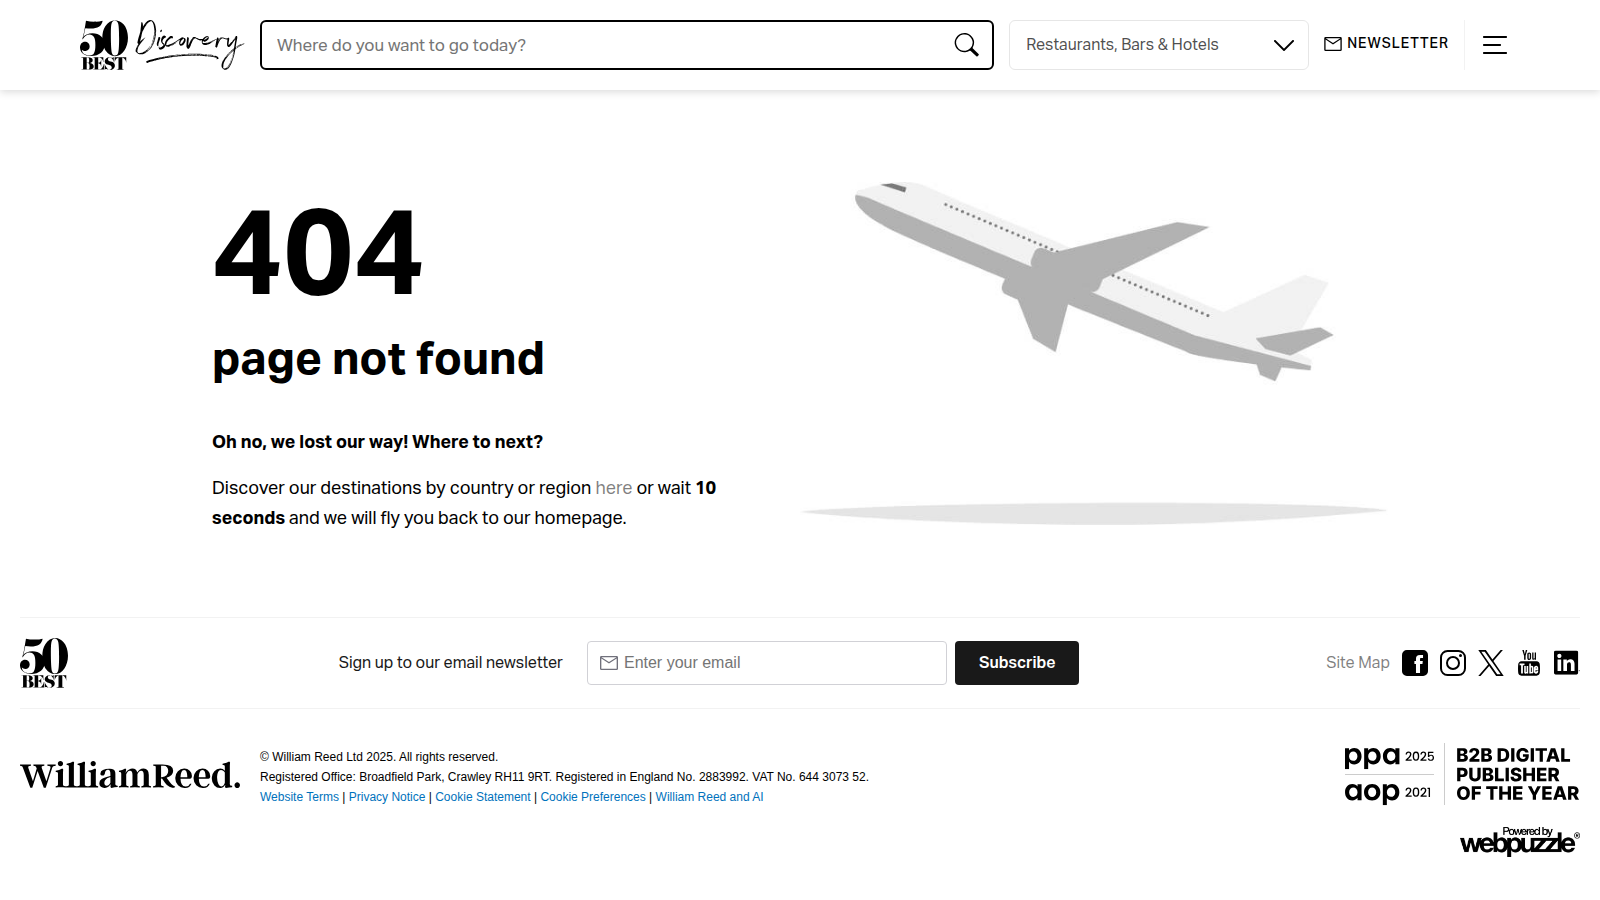1600x900 pixels.
Task: Click the X (Twitter) icon
Action: pyautogui.click(x=1490, y=663)
